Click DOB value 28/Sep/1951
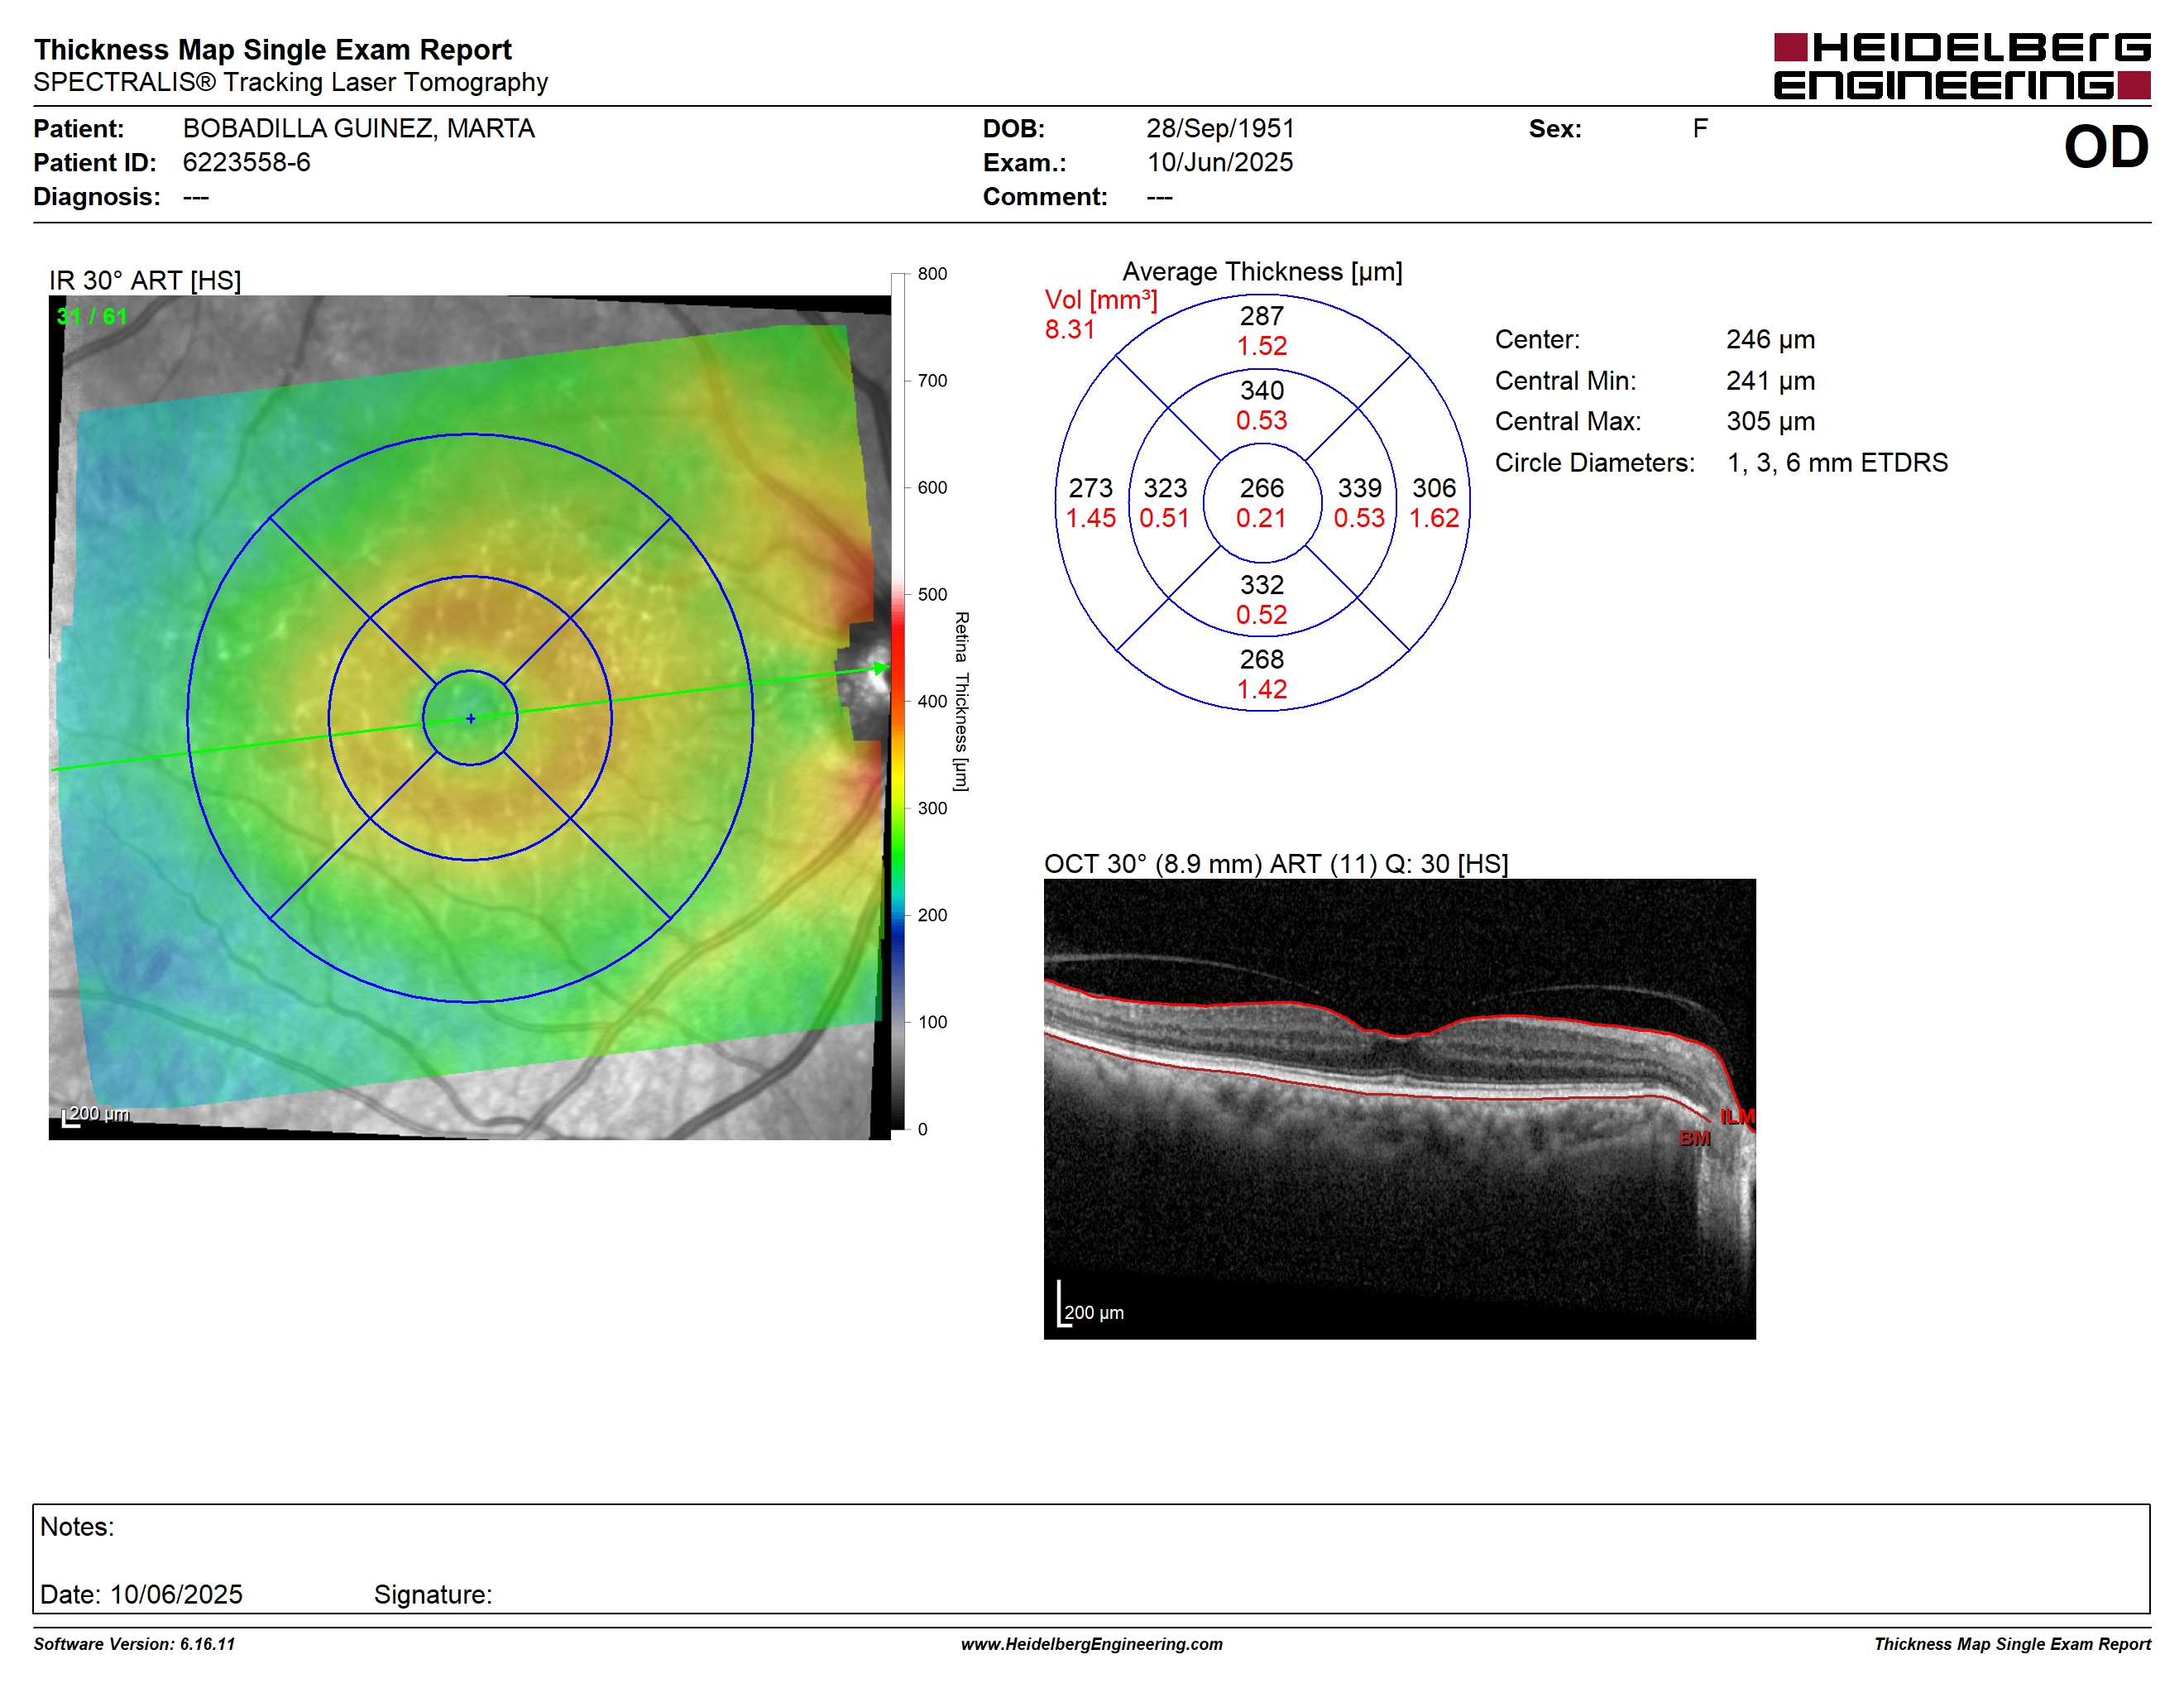The height and width of the screenshot is (1688, 2184). pyautogui.click(x=1220, y=128)
